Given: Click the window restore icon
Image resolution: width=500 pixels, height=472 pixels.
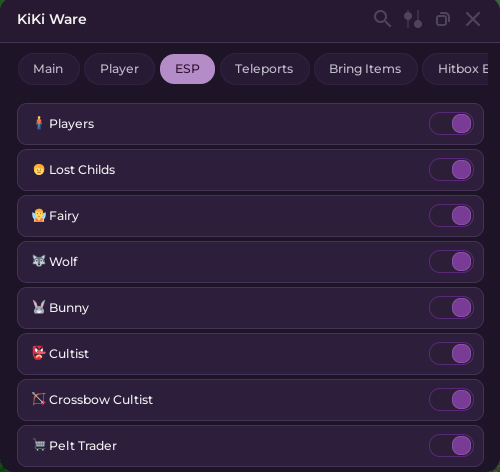Looking at the screenshot, I should tap(443, 19).
